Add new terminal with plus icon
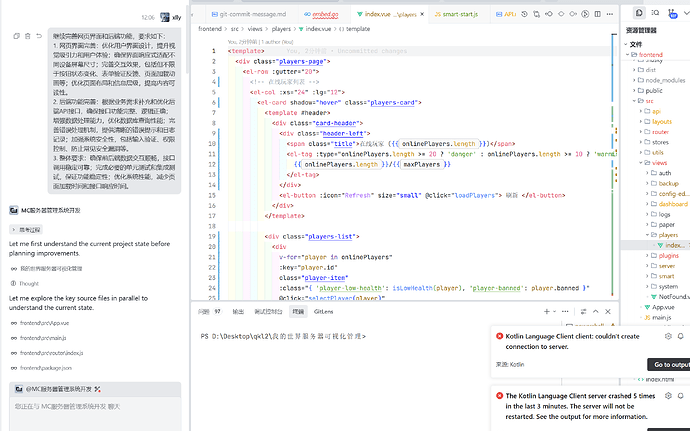 pos(547,311)
